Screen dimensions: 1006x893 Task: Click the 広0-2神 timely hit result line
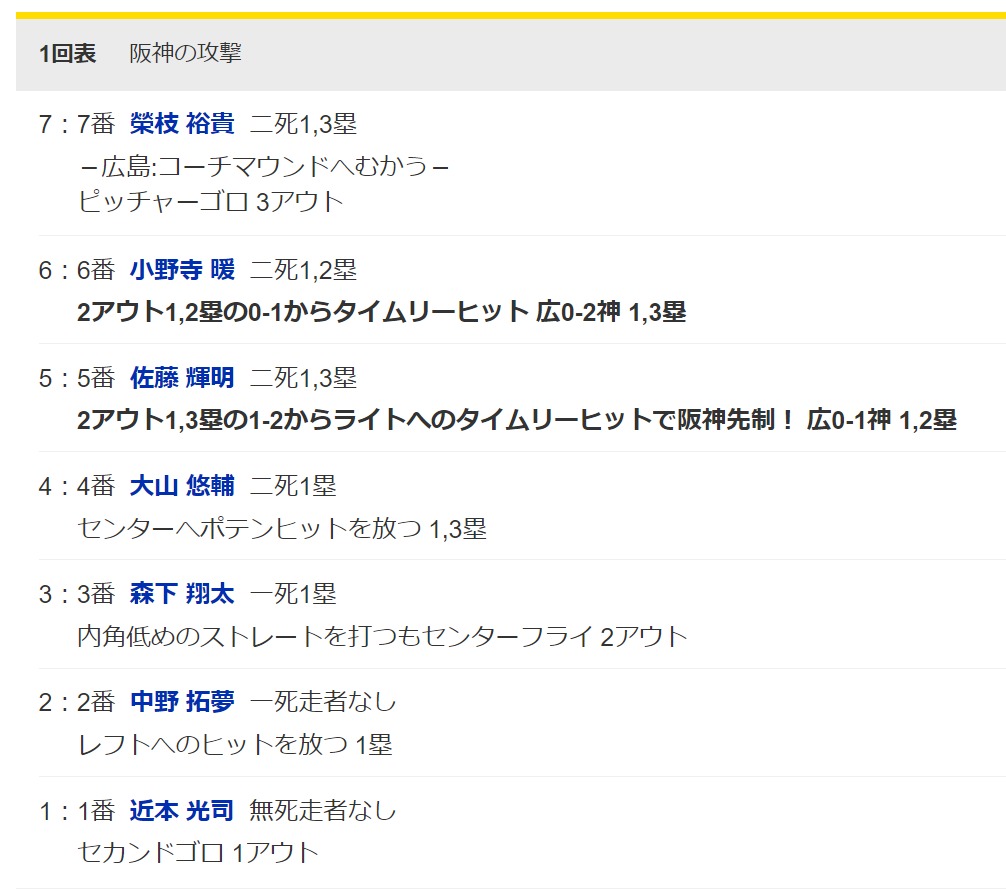(382, 312)
